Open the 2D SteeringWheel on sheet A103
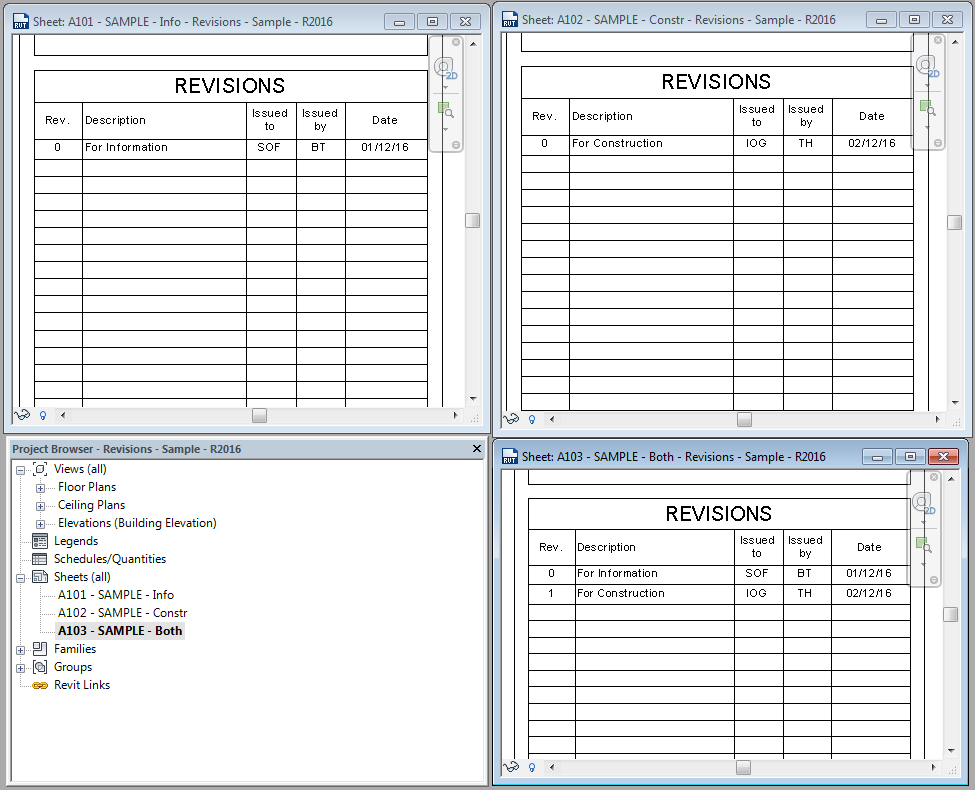The image size is (975, 790). (921, 502)
